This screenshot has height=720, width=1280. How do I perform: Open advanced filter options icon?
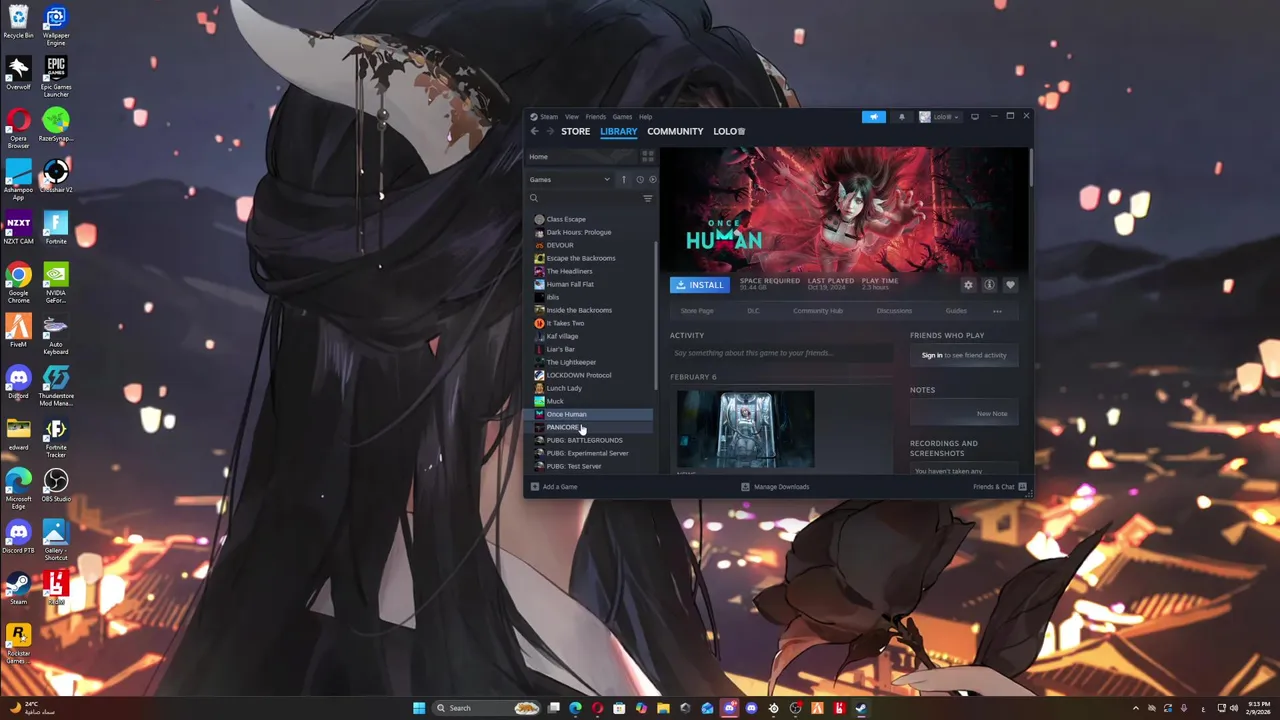pos(648,198)
